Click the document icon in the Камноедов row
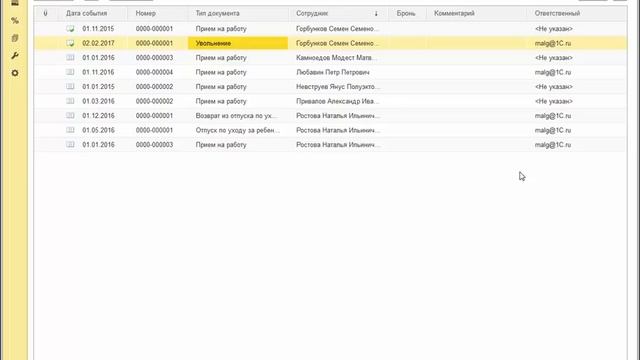This screenshot has height=360, width=640. coord(70,58)
